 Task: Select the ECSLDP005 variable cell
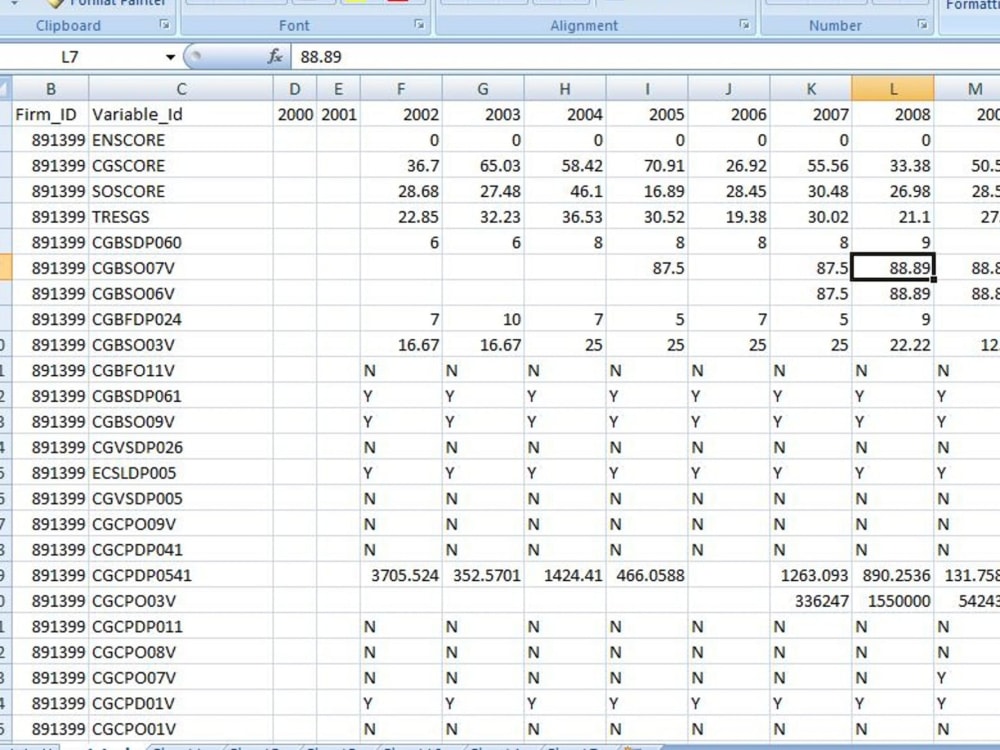point(181,473)
